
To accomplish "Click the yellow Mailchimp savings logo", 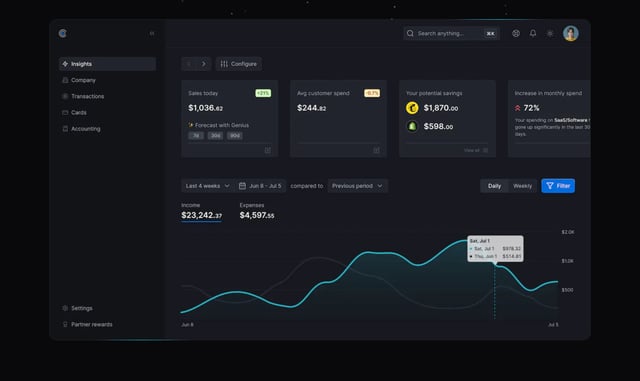I will pyautogui.click(x=412, y=108).
